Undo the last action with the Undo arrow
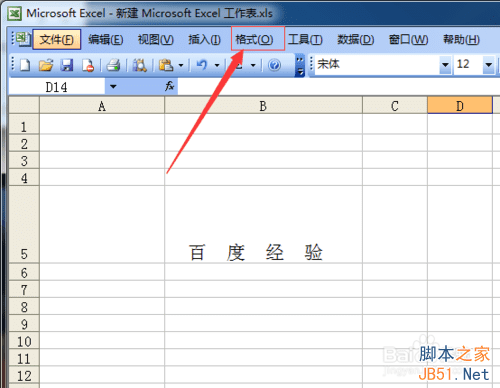The width and height of the screenshot is (500, 388). coord(202,65)
